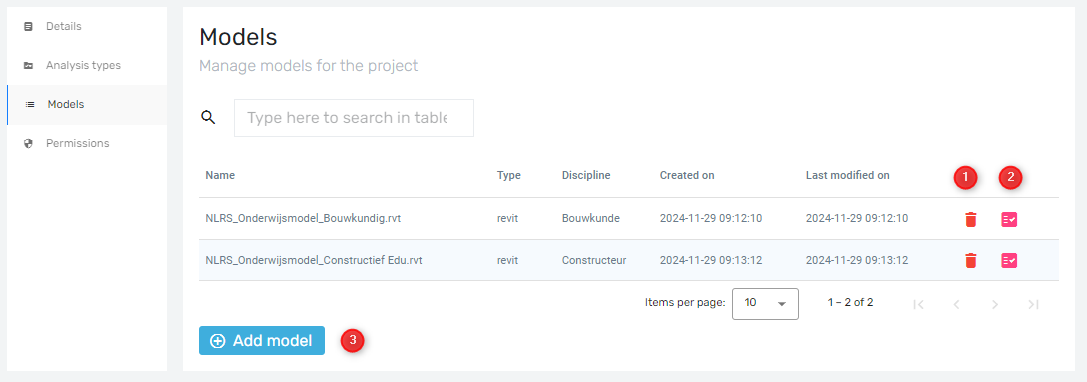Select NLRS_Onderwijsmodel_Constructief Edu.rvt name cell
The height and width of the screenshot is (382, 1087).
pyautogui.click(x=314, y=260)
